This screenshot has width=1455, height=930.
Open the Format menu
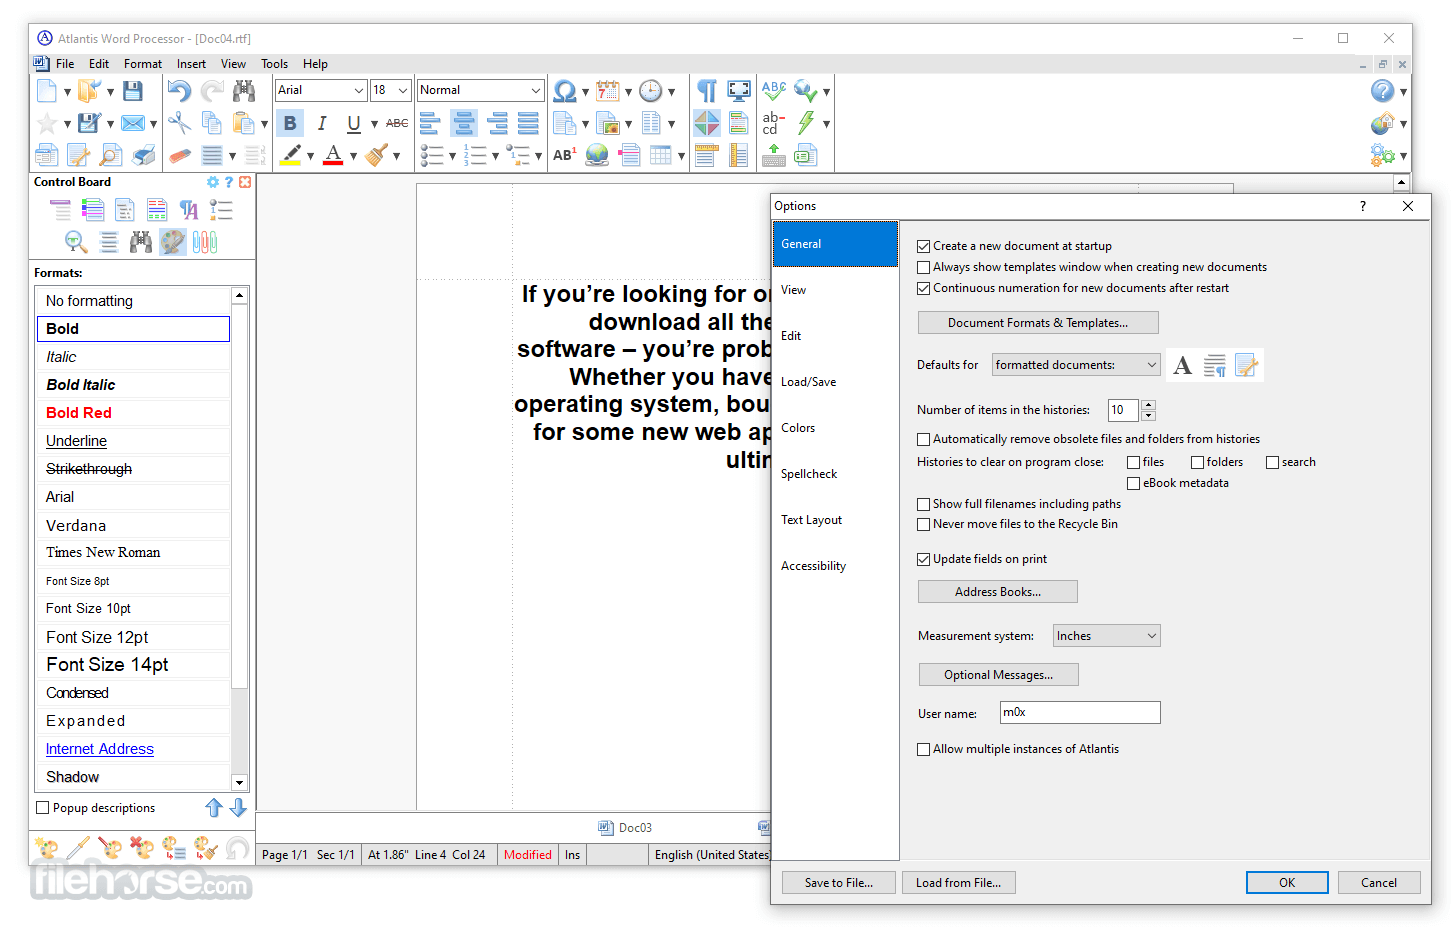tap(143, 64)
